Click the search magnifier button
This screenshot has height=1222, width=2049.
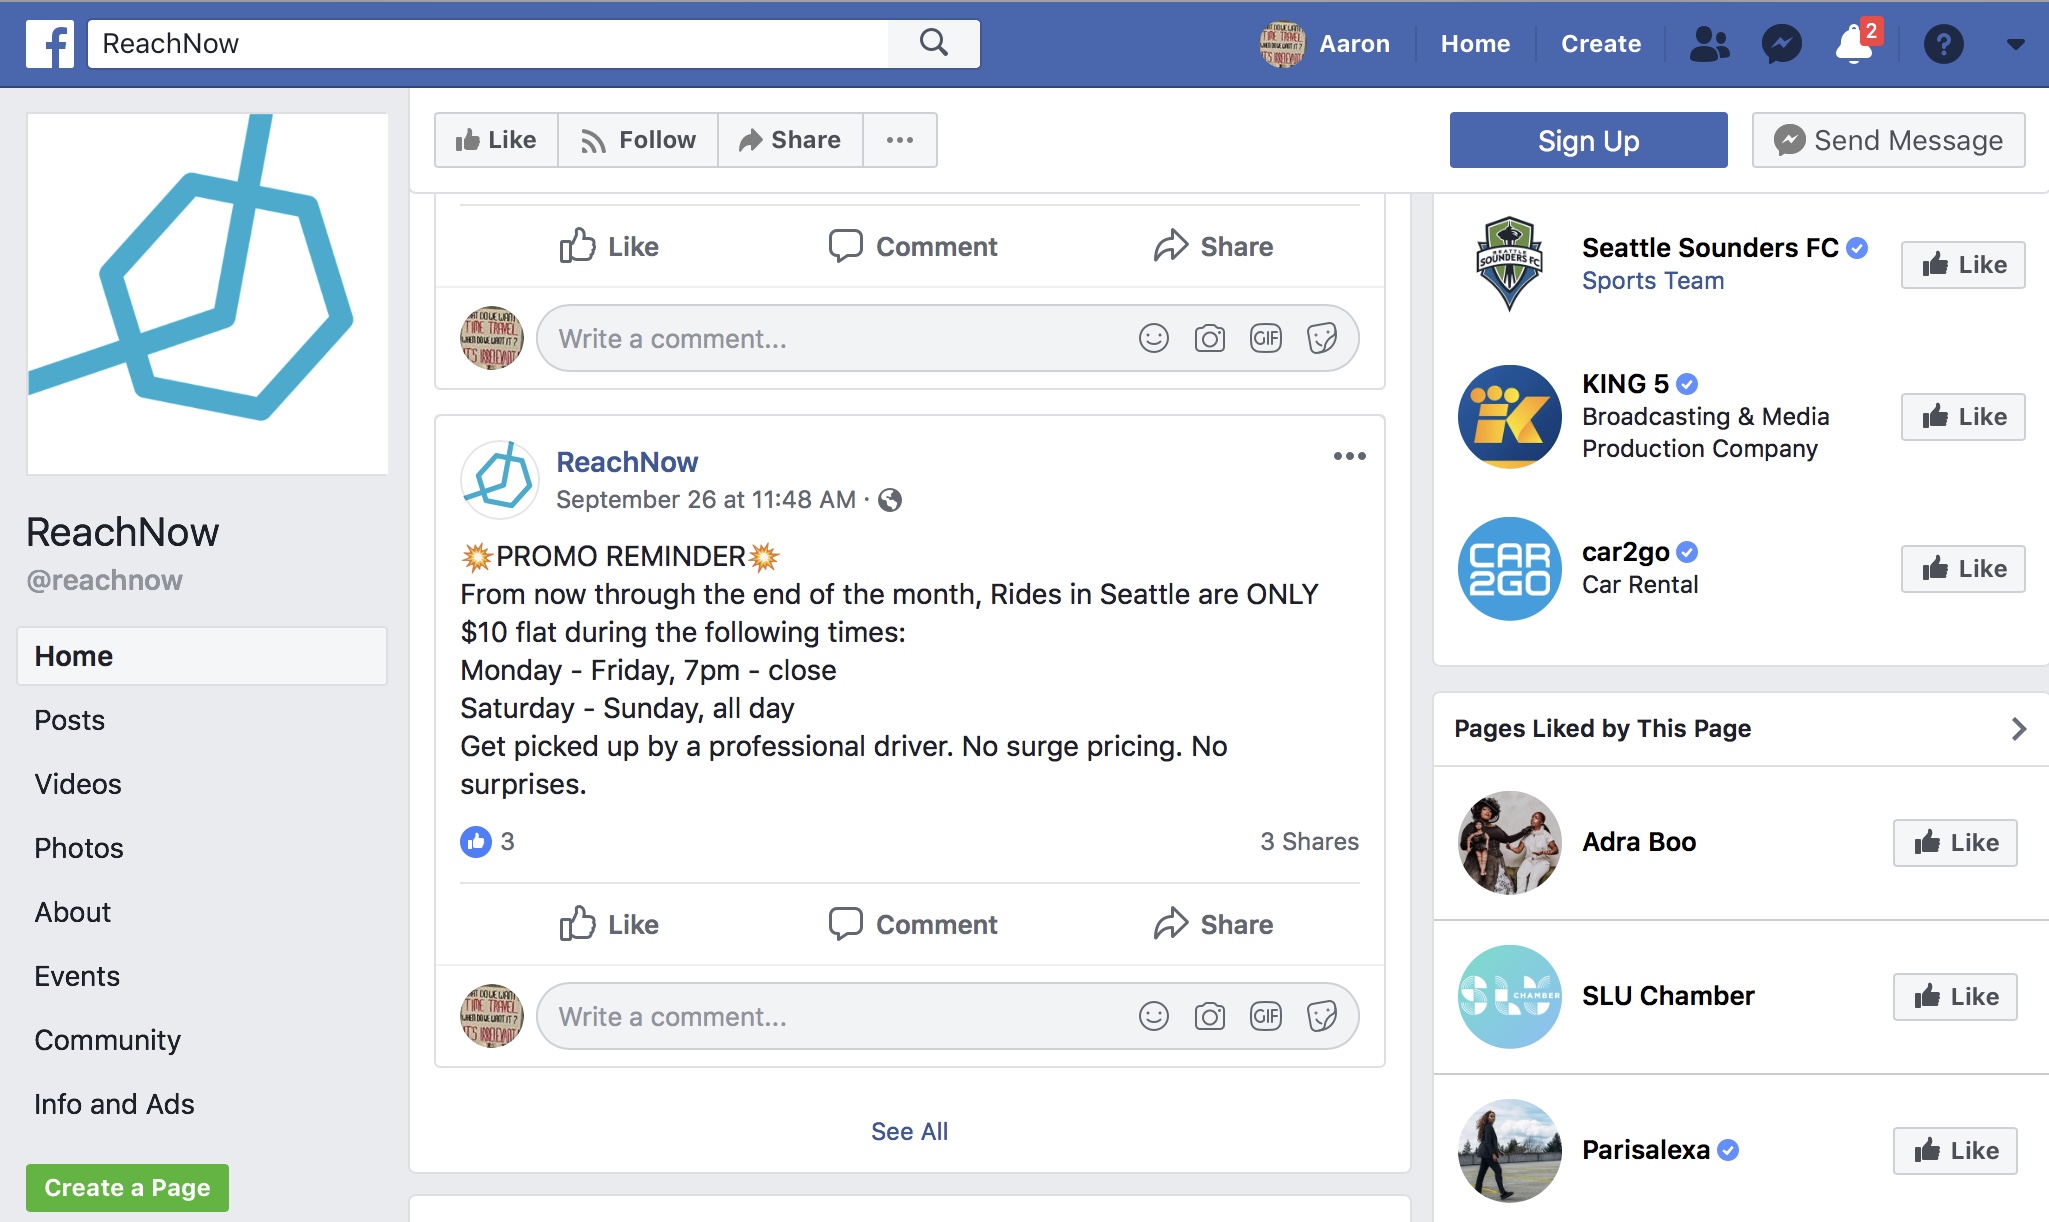pos(933,43)
